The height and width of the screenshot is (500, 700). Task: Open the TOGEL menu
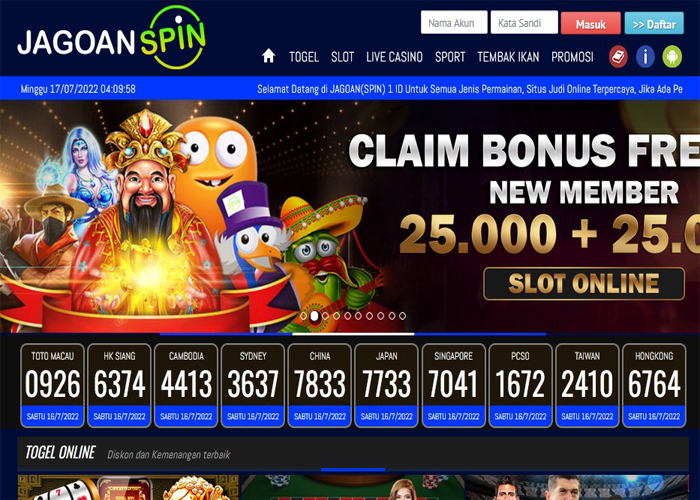304,57
